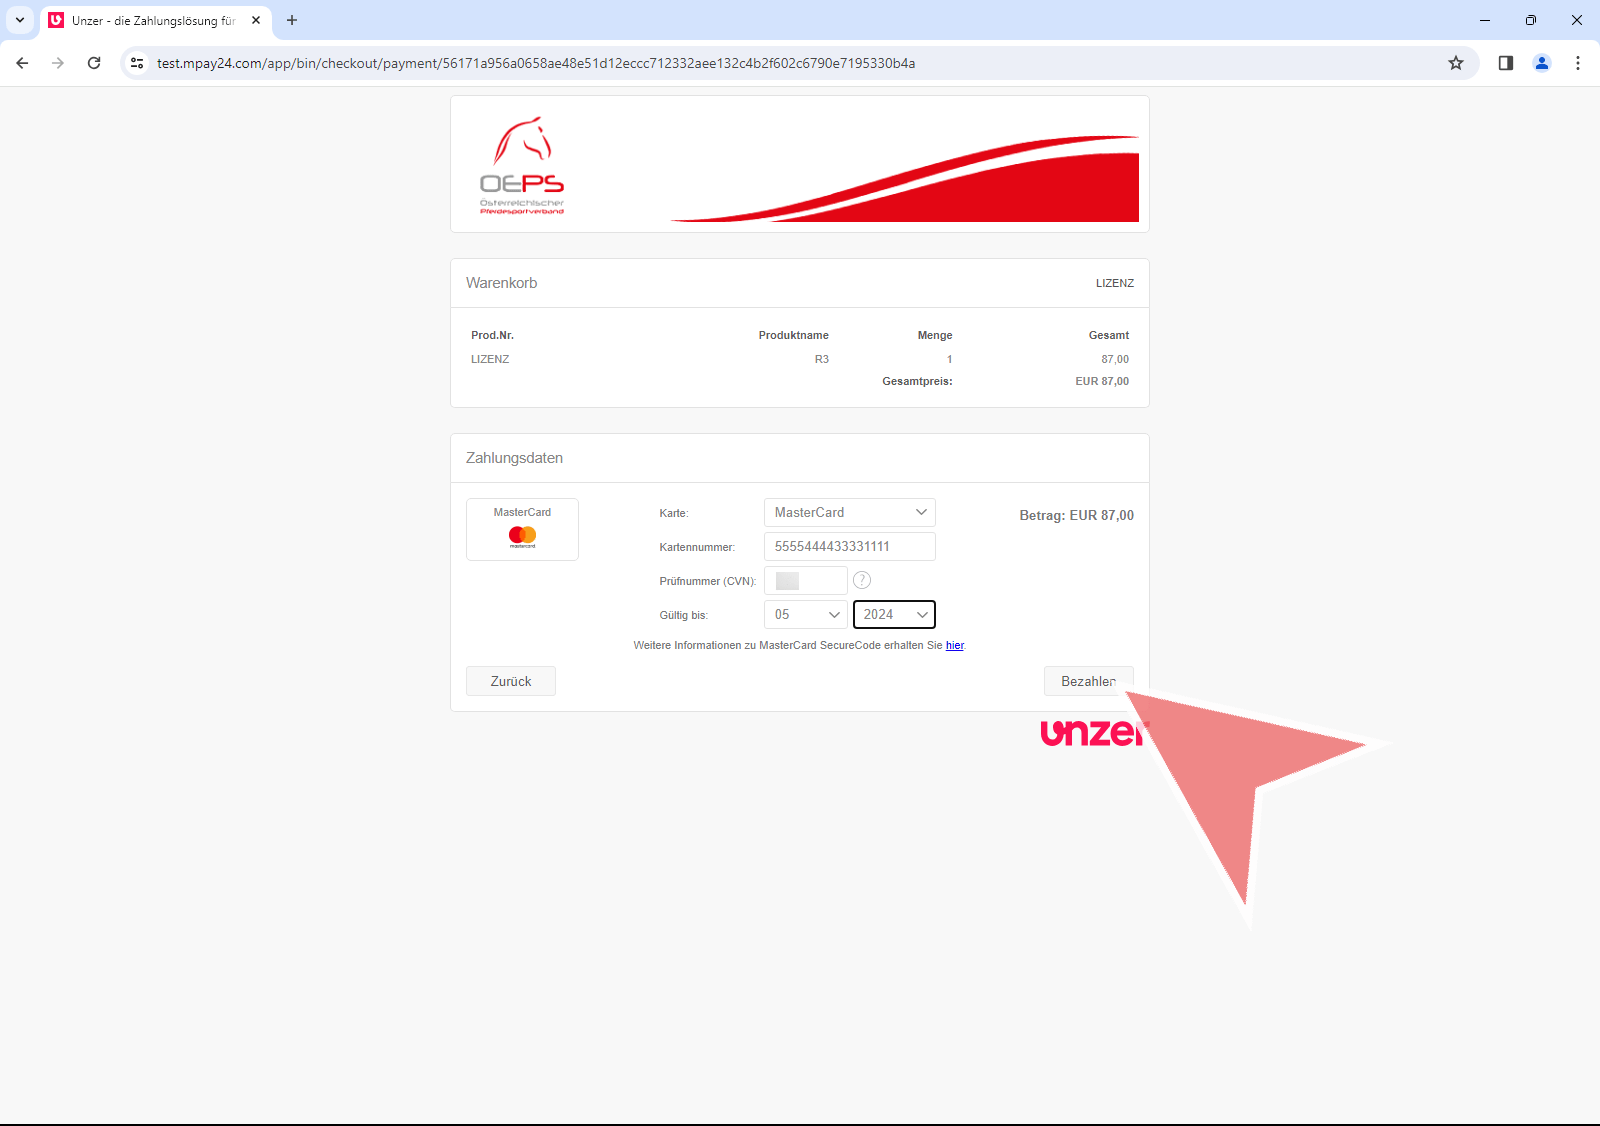
Task: Open the Karte MasterCard dropdown
Action: click(849, 512)
